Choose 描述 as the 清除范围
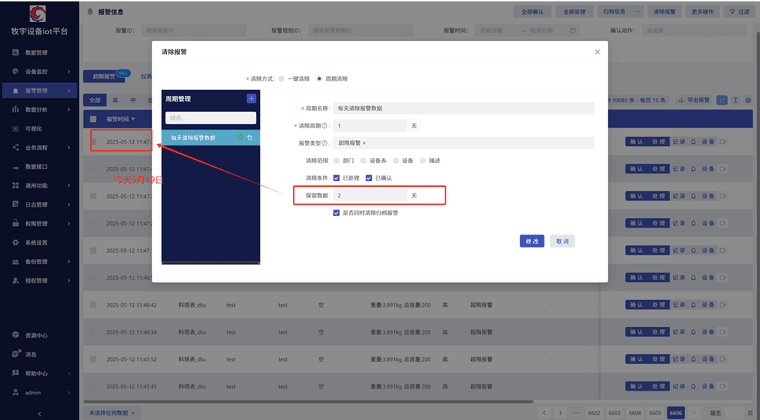Screen dimensions: 760x420 423,161
